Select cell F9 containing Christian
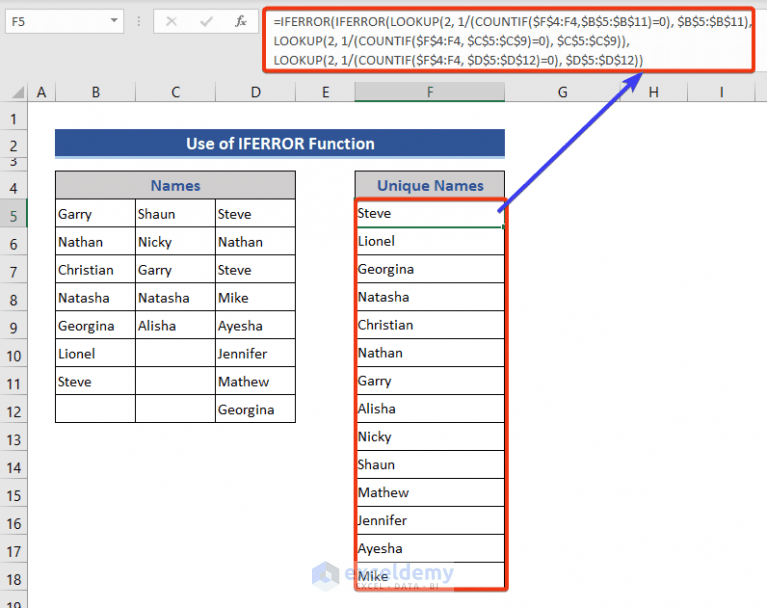The image size is (767, 608). pyautogui.click(x=429, y=325)
